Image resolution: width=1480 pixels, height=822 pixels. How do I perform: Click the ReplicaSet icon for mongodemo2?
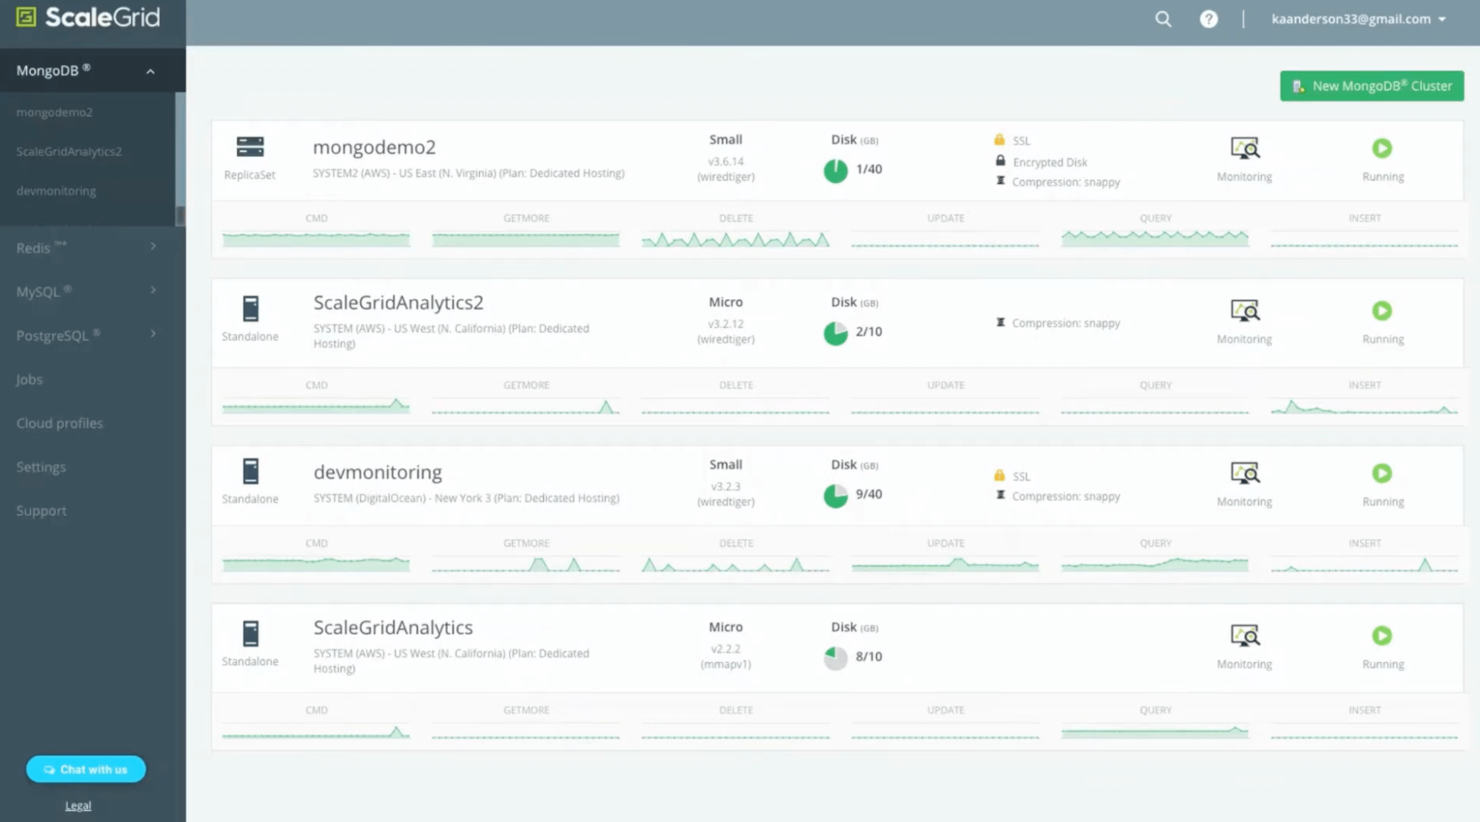pos(250,148)
